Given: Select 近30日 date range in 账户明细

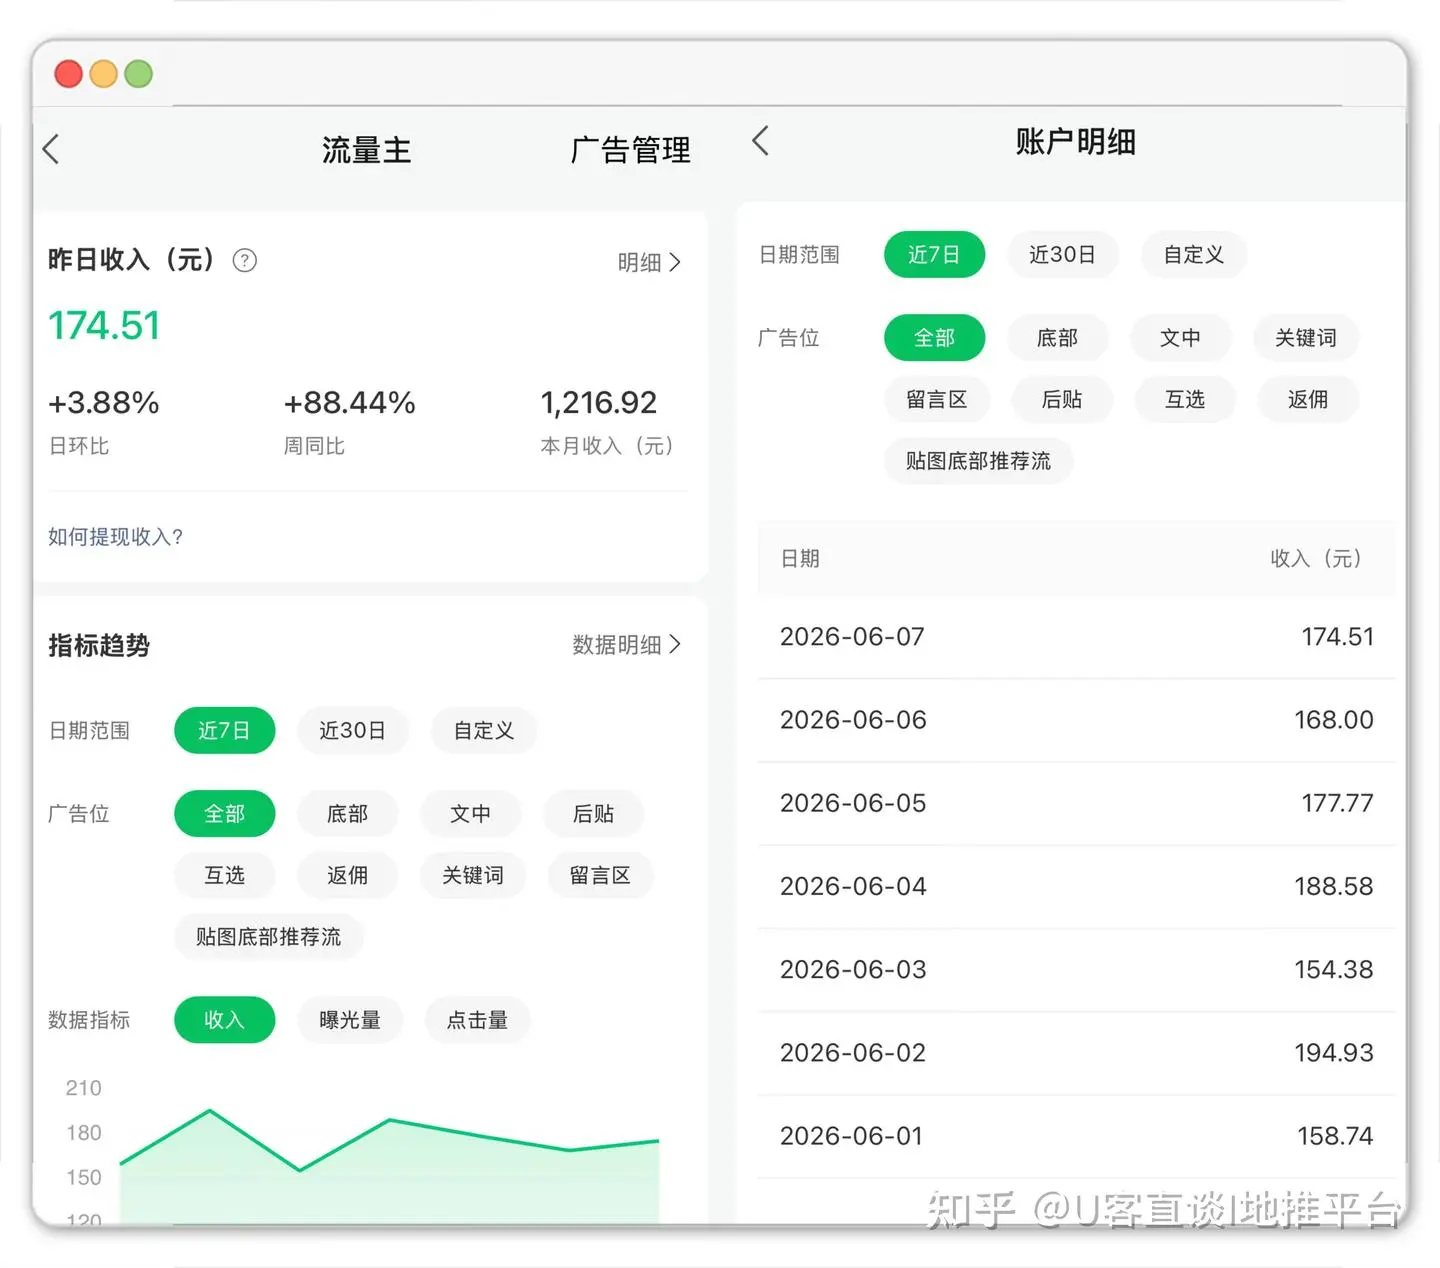Looking at the screenshot, I should (1062, 255).
